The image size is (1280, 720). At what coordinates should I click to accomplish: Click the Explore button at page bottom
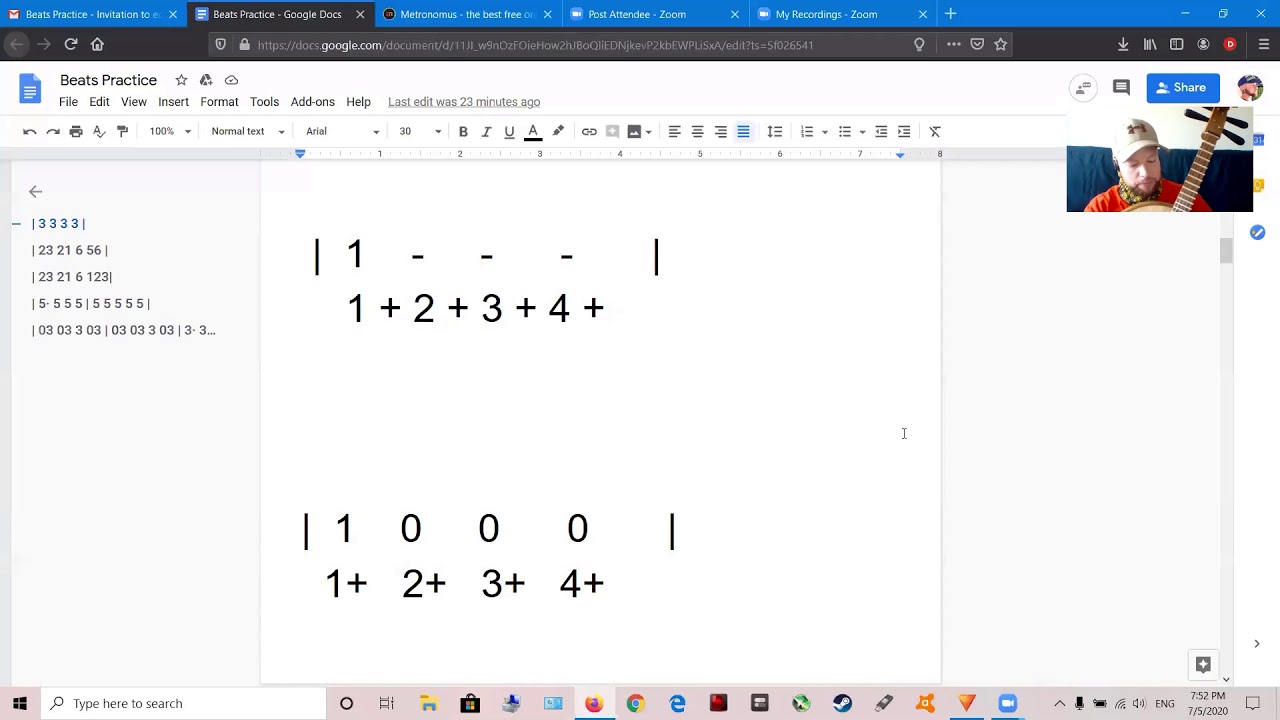pyautogui.click(x=1203, y=665)
